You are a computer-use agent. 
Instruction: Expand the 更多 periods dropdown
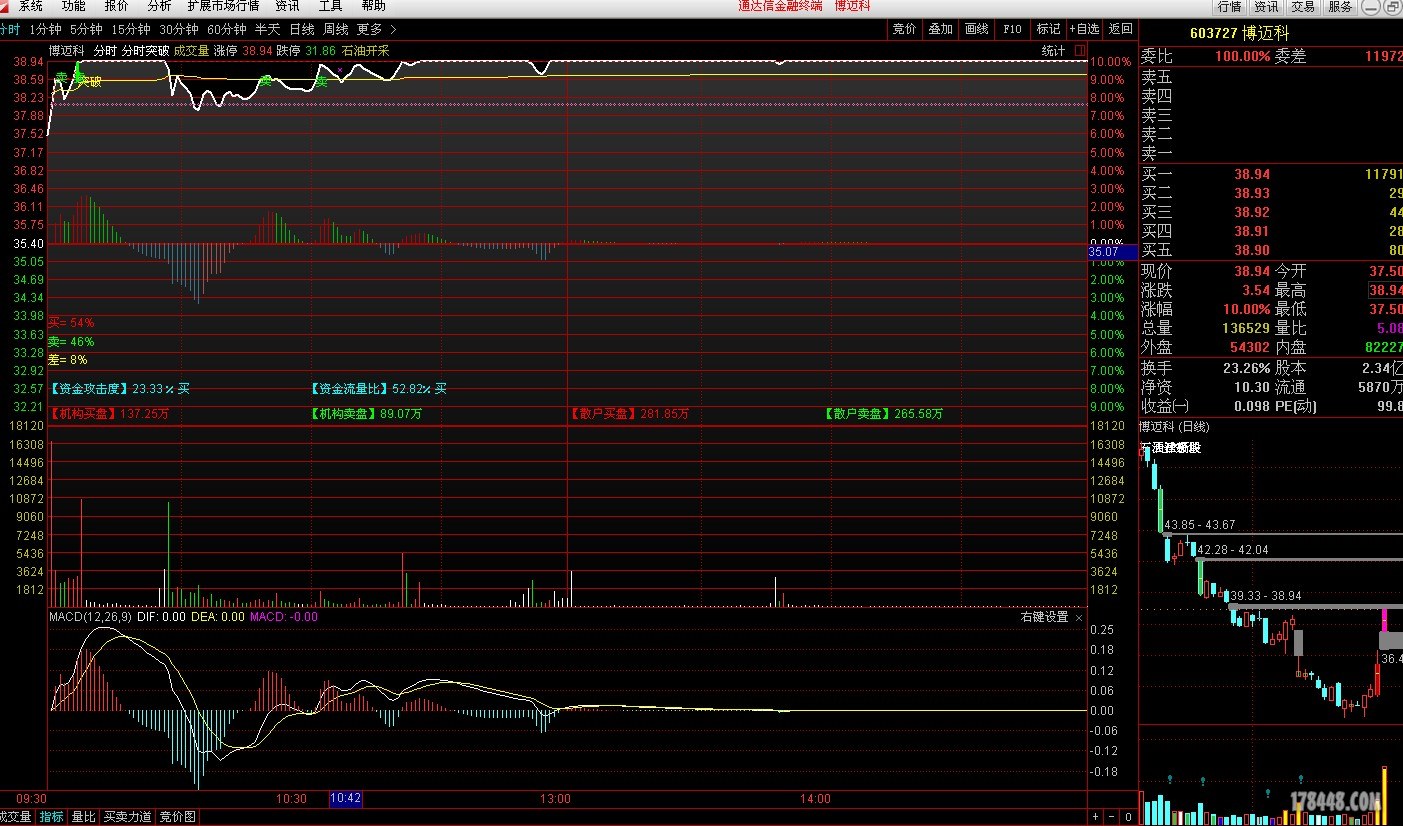click(376, 29)
